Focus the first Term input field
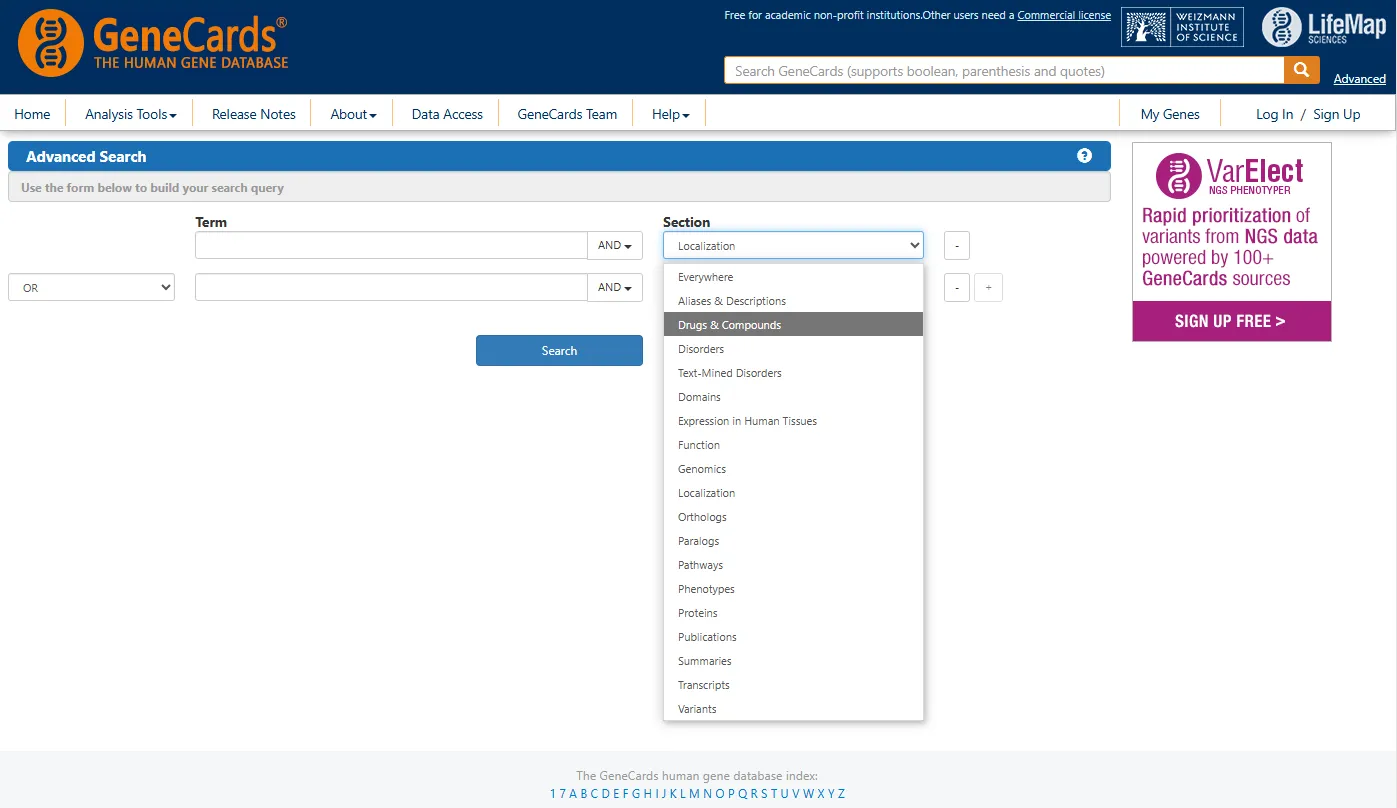 (391, 246)
